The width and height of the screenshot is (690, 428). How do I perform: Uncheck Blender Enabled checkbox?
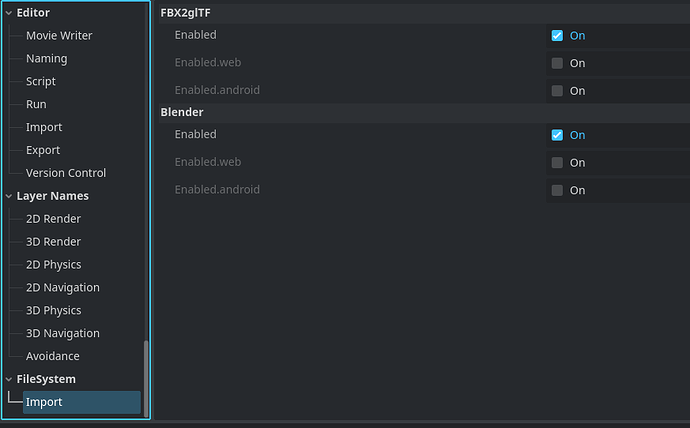tap(557, 135)
